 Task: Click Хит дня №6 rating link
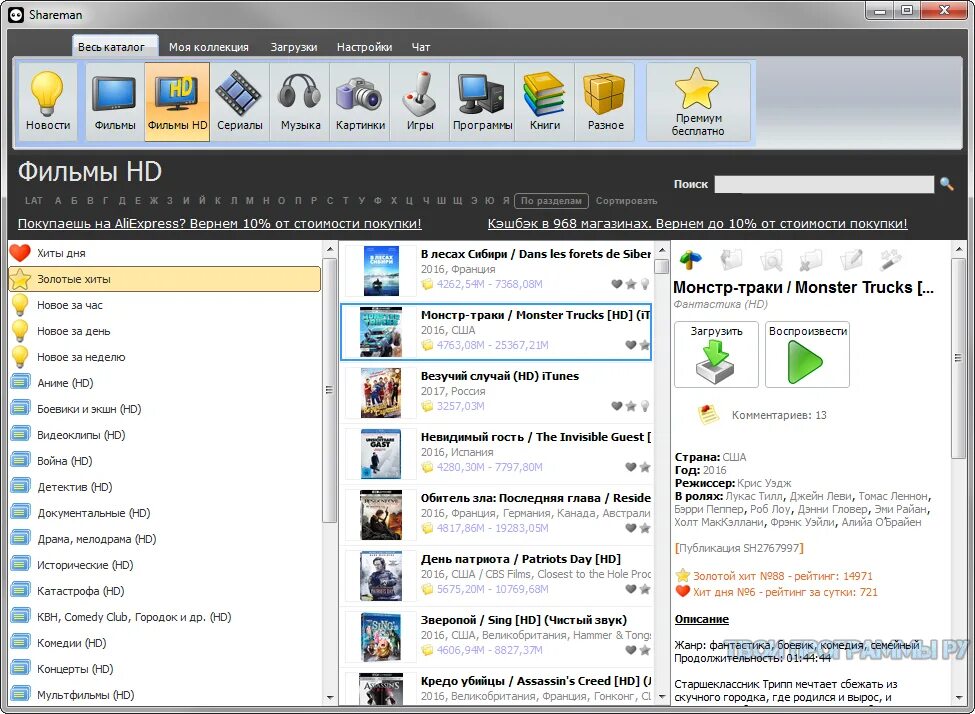(785, 592)
